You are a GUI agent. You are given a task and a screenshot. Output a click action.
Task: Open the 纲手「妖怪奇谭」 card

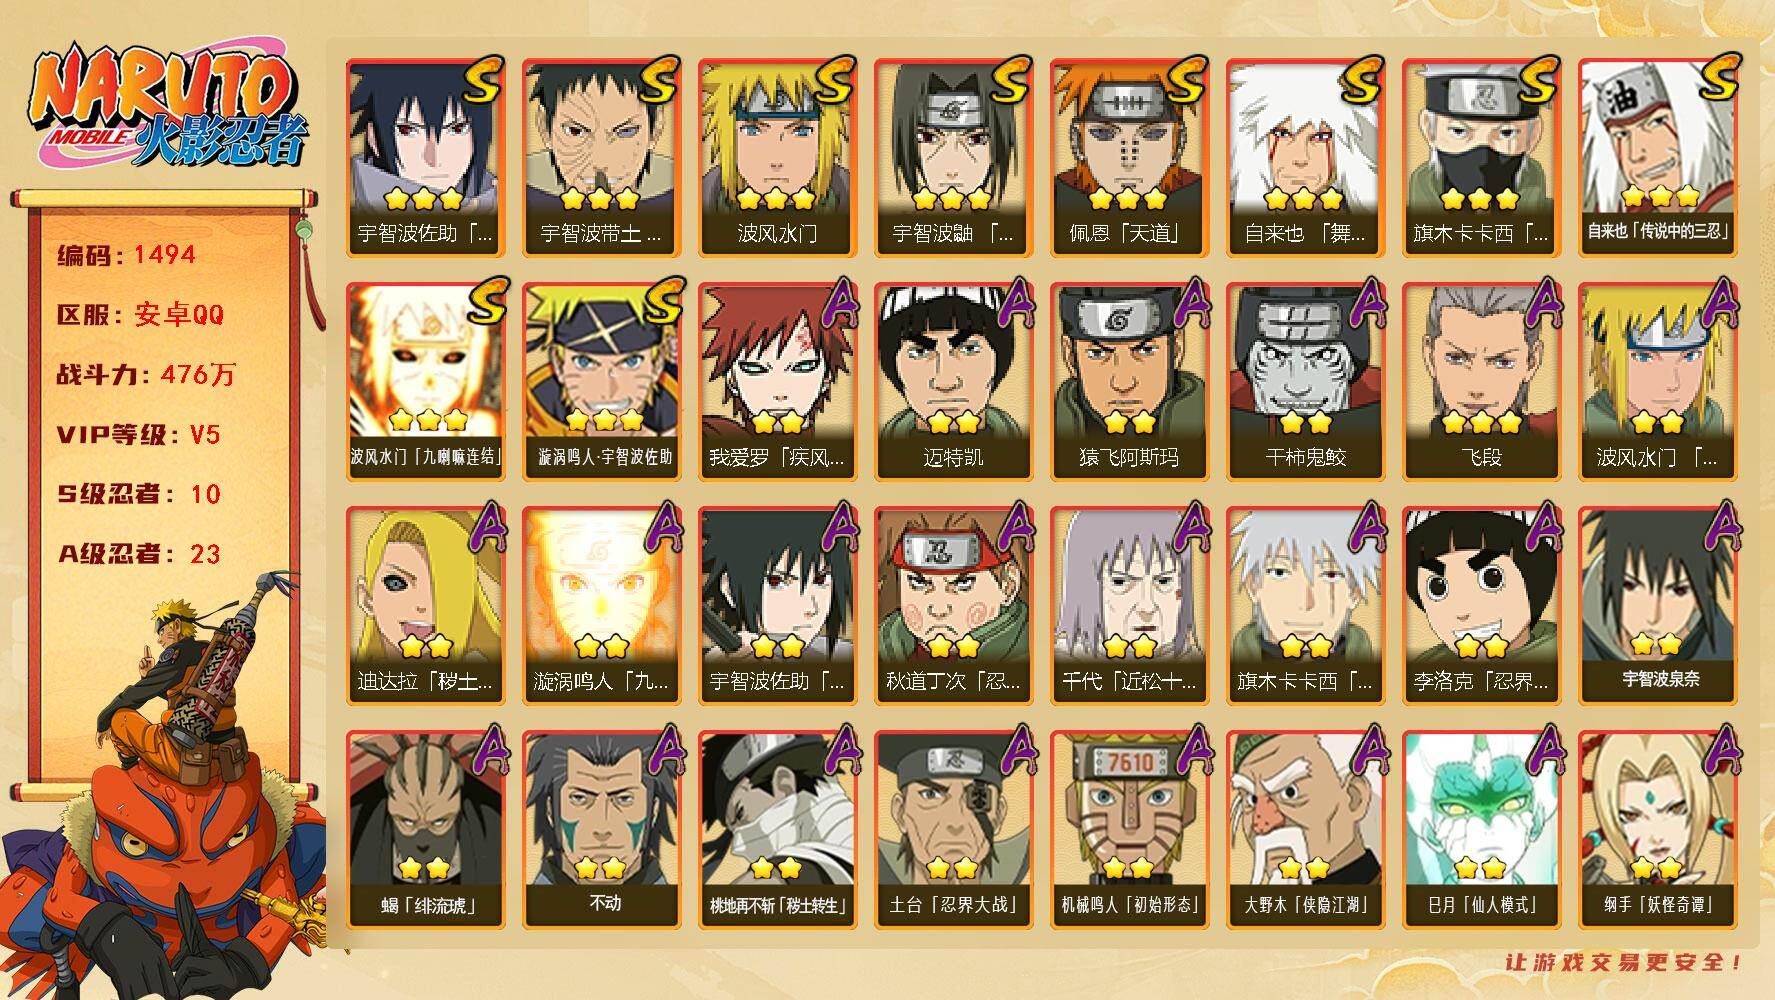point(1657,829)
